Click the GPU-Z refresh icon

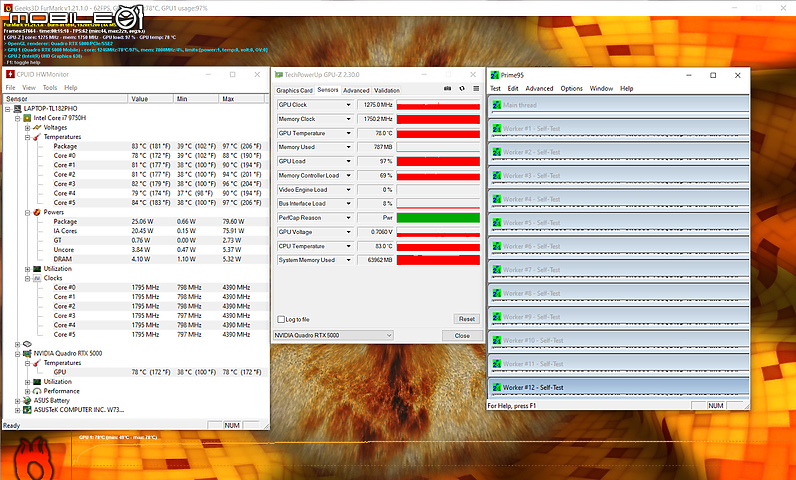(x=462, y=88)
